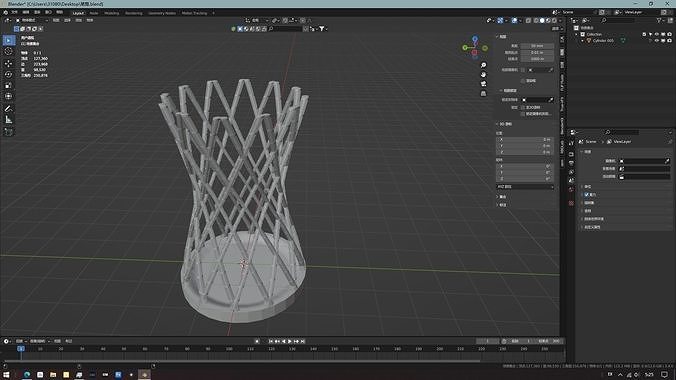Click the blue Z axis on navigation gizmo
Image resolution: width=676 pixels, height=380 pixels.
[x=475, y=39]
